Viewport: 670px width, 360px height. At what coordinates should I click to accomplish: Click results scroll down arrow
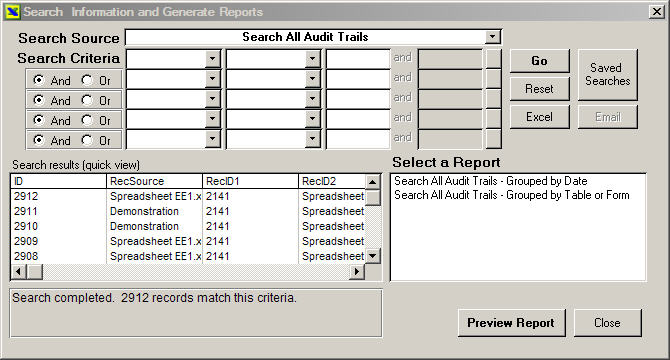tap(373, 256)
